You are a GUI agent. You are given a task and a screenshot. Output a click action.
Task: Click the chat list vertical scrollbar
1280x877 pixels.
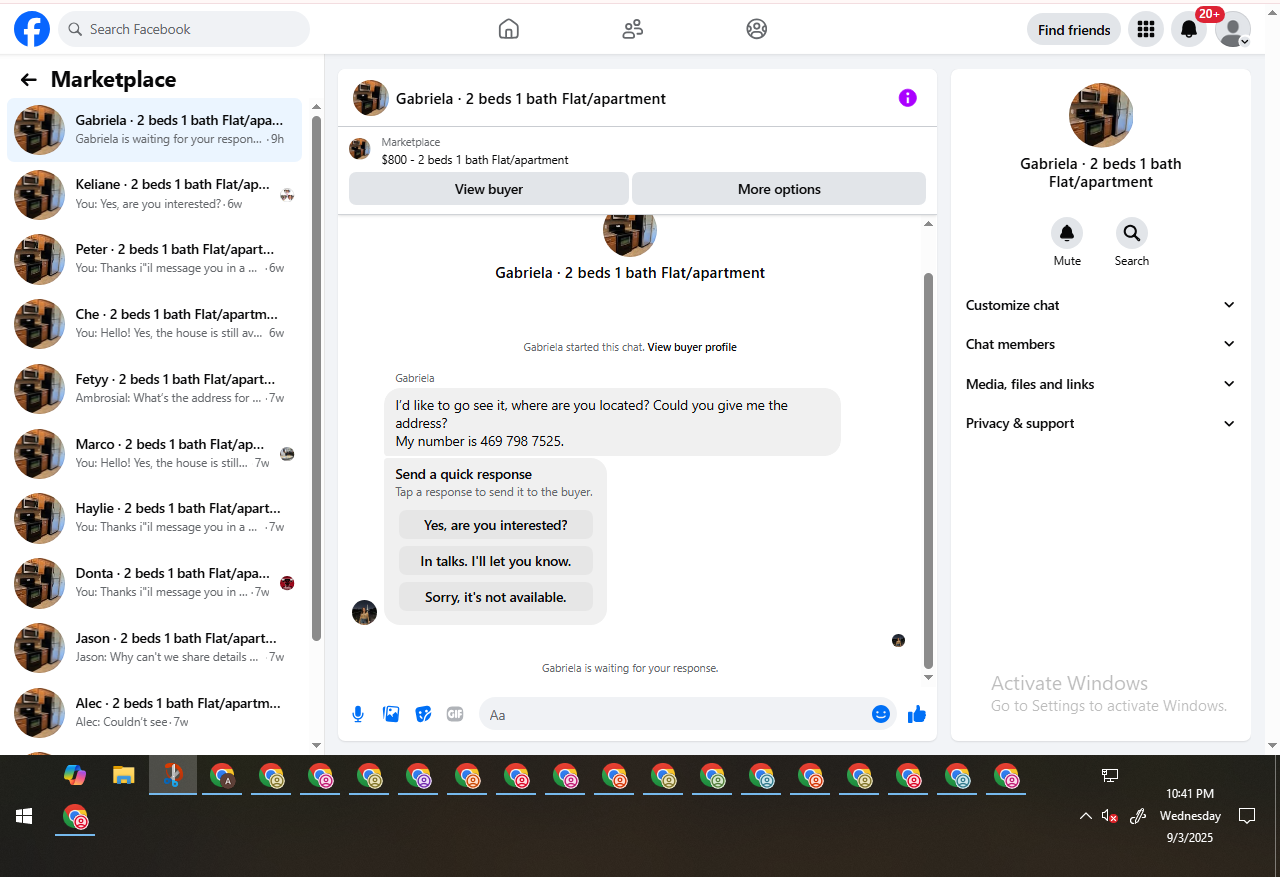click(x=317, y=378)
